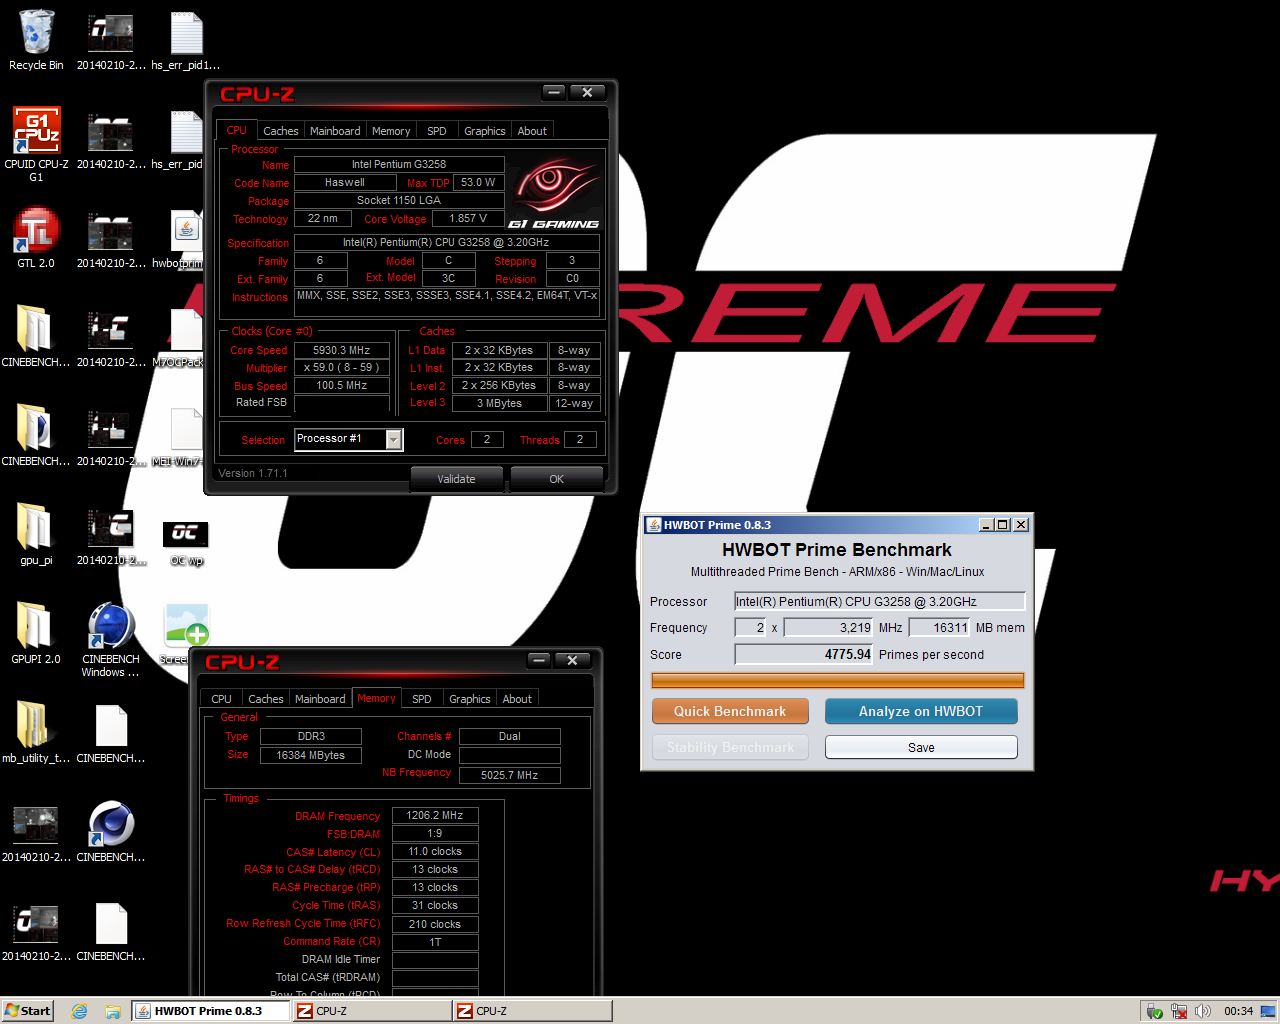Click the Validate button in CPU-Z
This screenshot has height=1024, width=1280.
[x=457, y=479]
